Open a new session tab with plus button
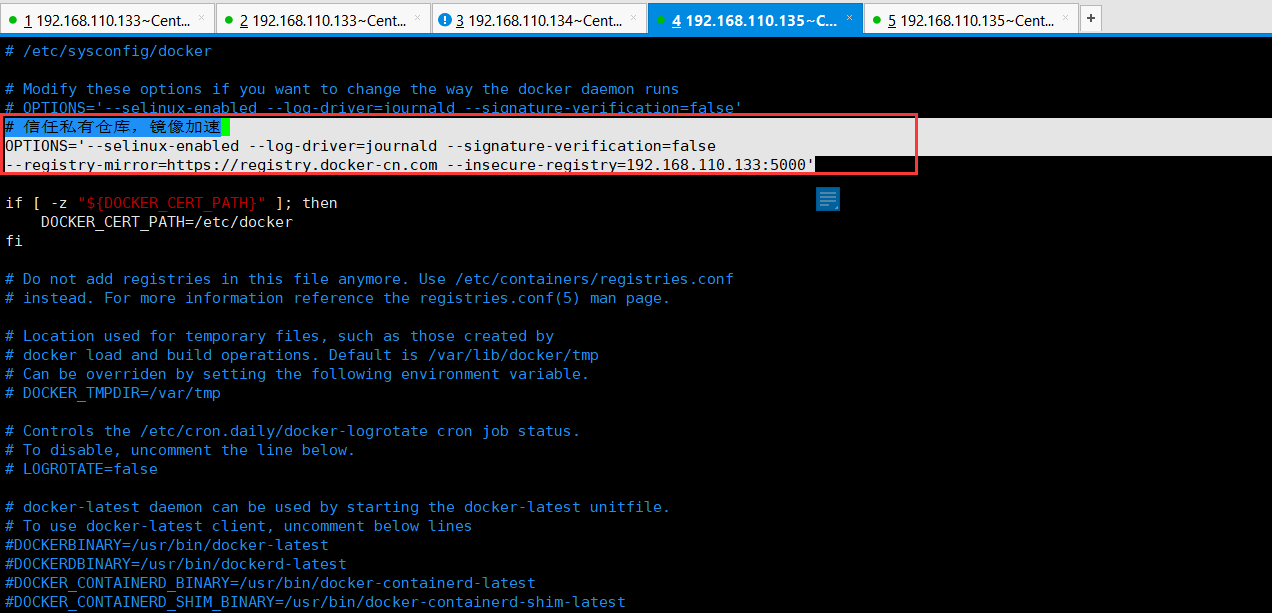 click(x=1090, y=18)
